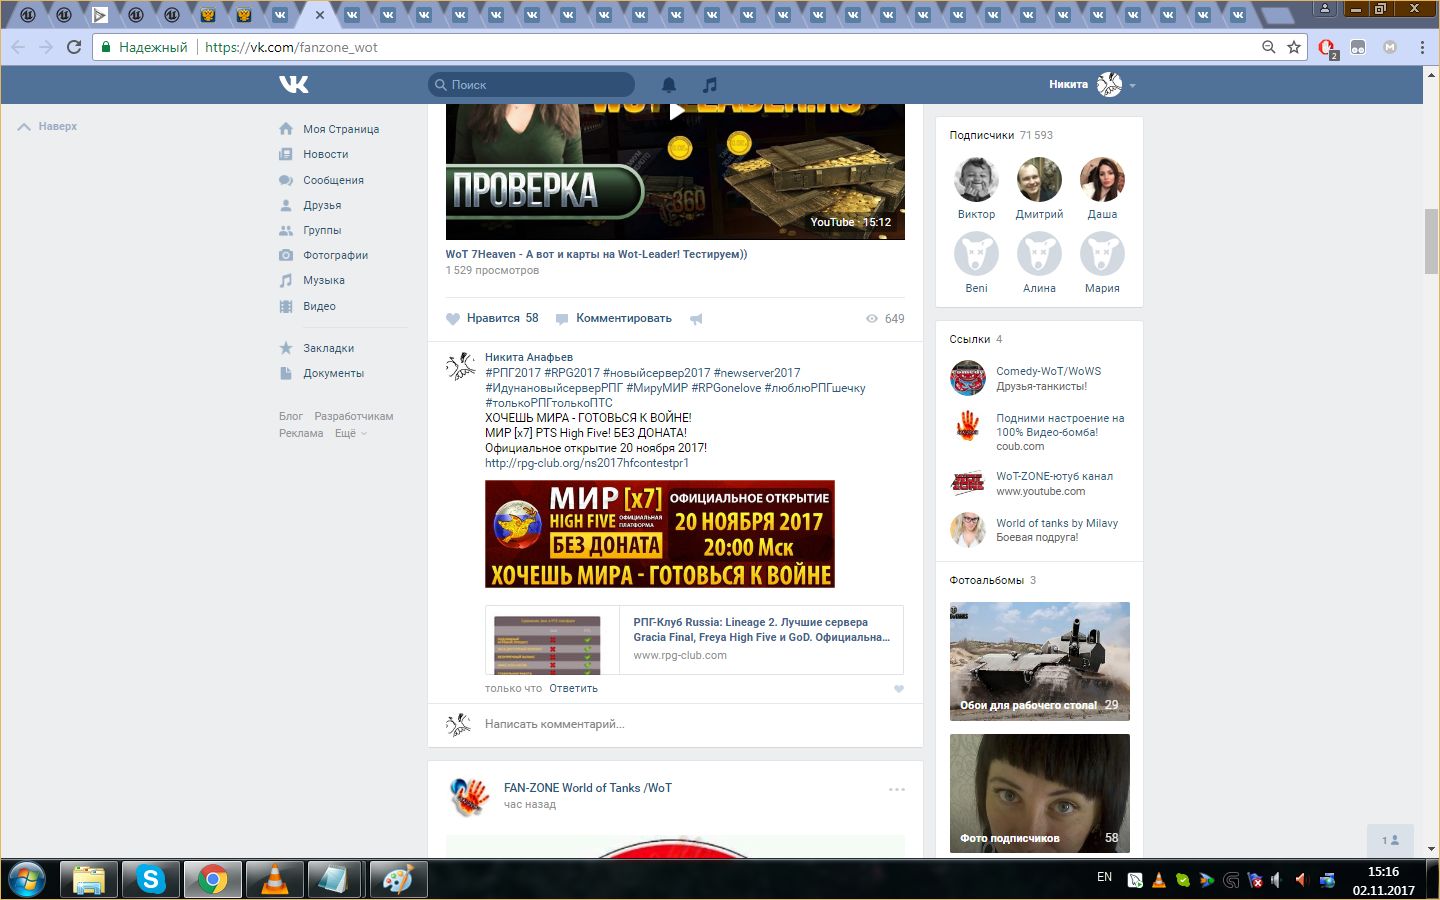This screenshot has height=900, width=1440.
Task: Open Skype from taskbar
Action: click(151, 880)
